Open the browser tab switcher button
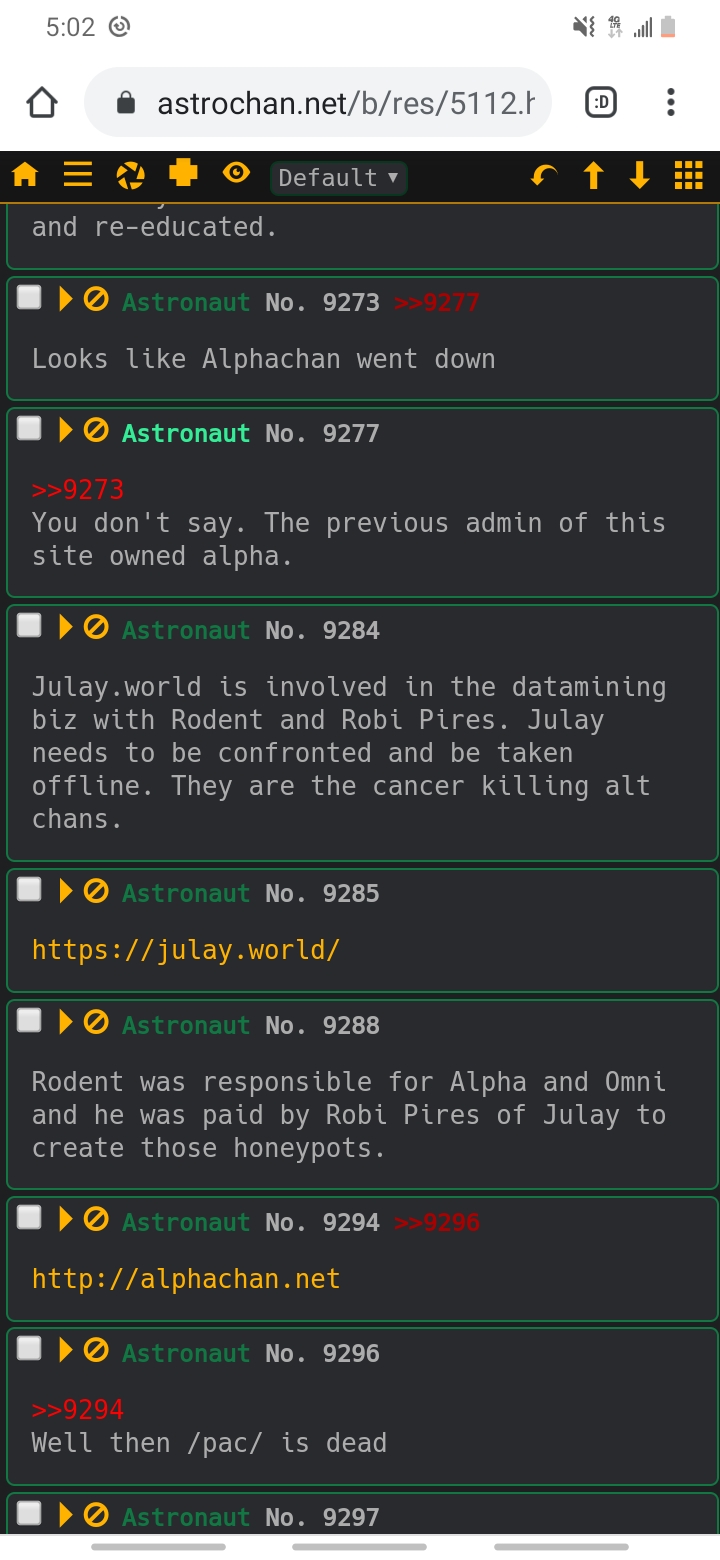 point(601,102)
